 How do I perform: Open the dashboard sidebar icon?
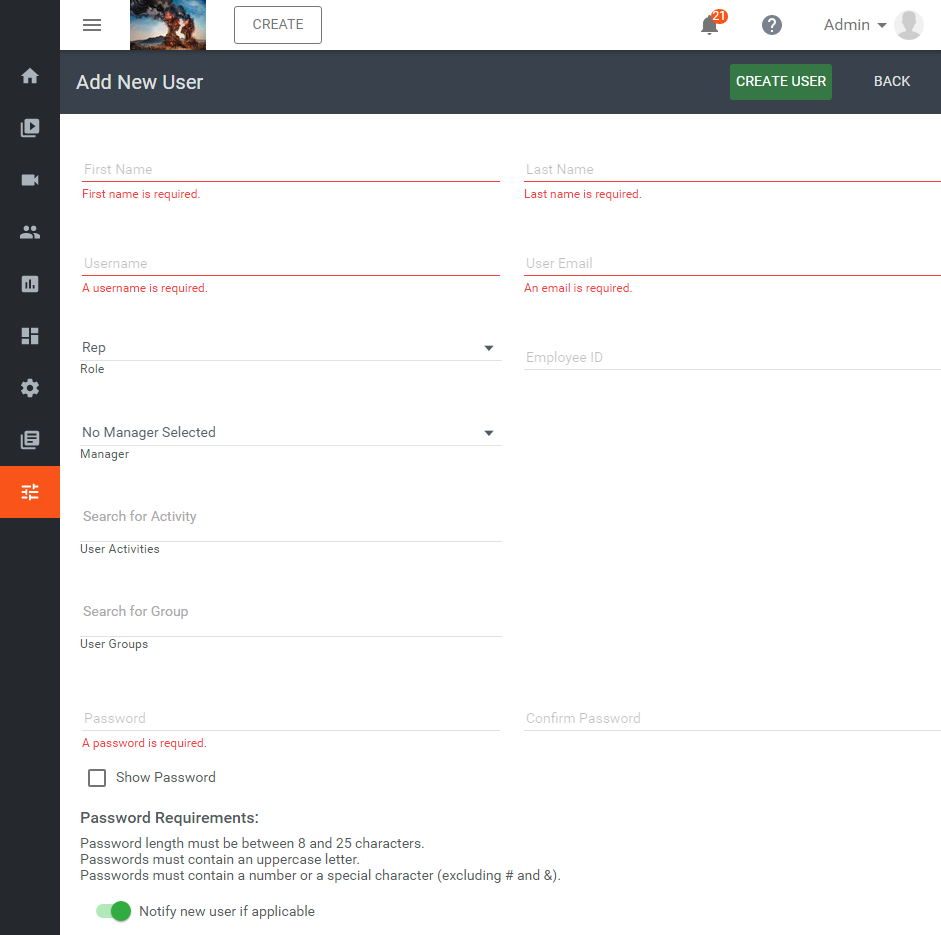(30, 336)
